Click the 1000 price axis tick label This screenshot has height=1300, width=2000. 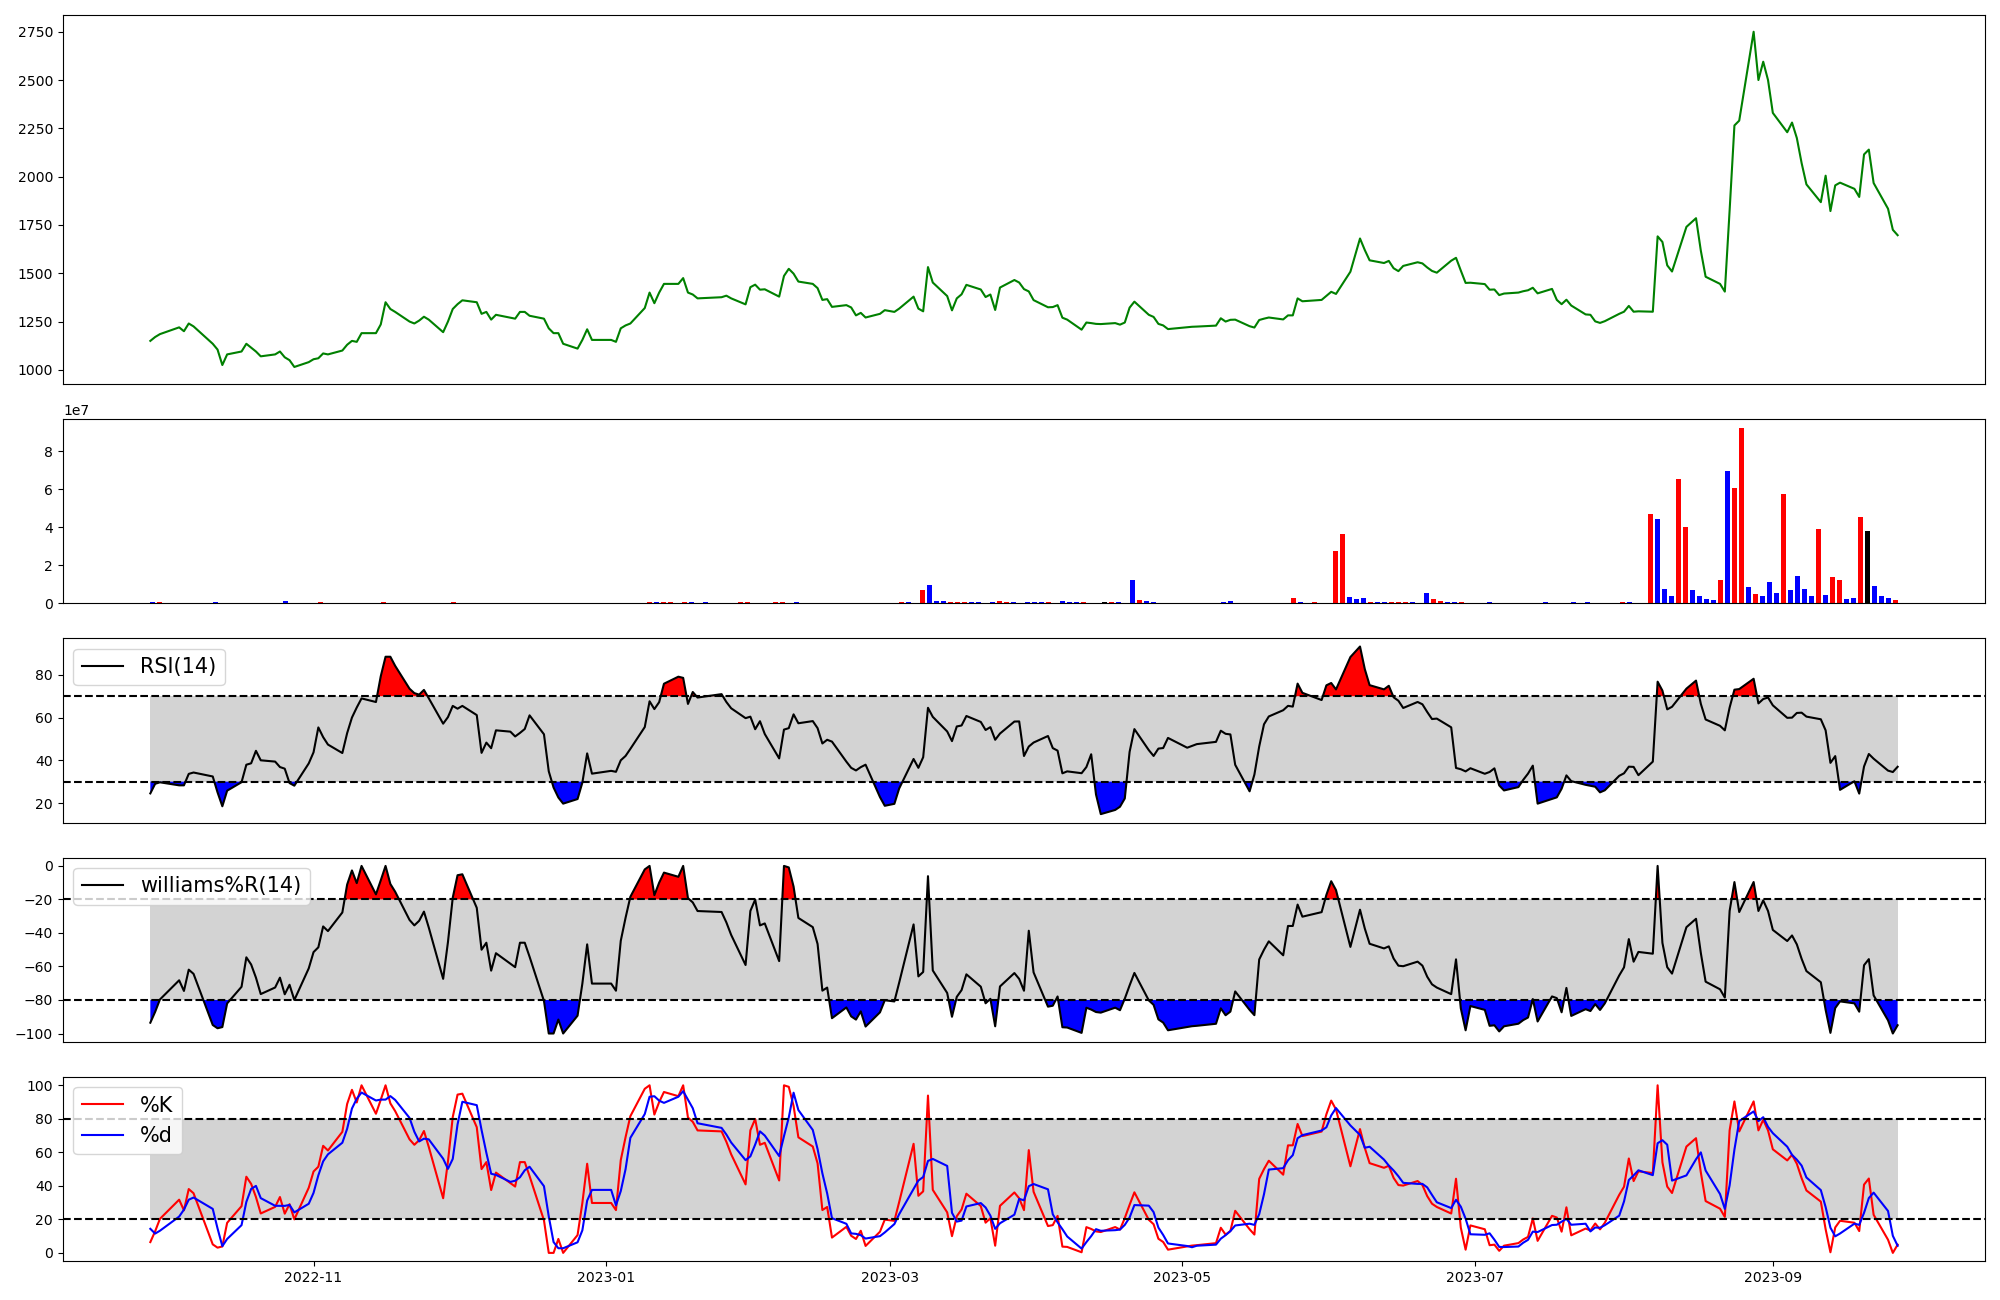point(36,370)
